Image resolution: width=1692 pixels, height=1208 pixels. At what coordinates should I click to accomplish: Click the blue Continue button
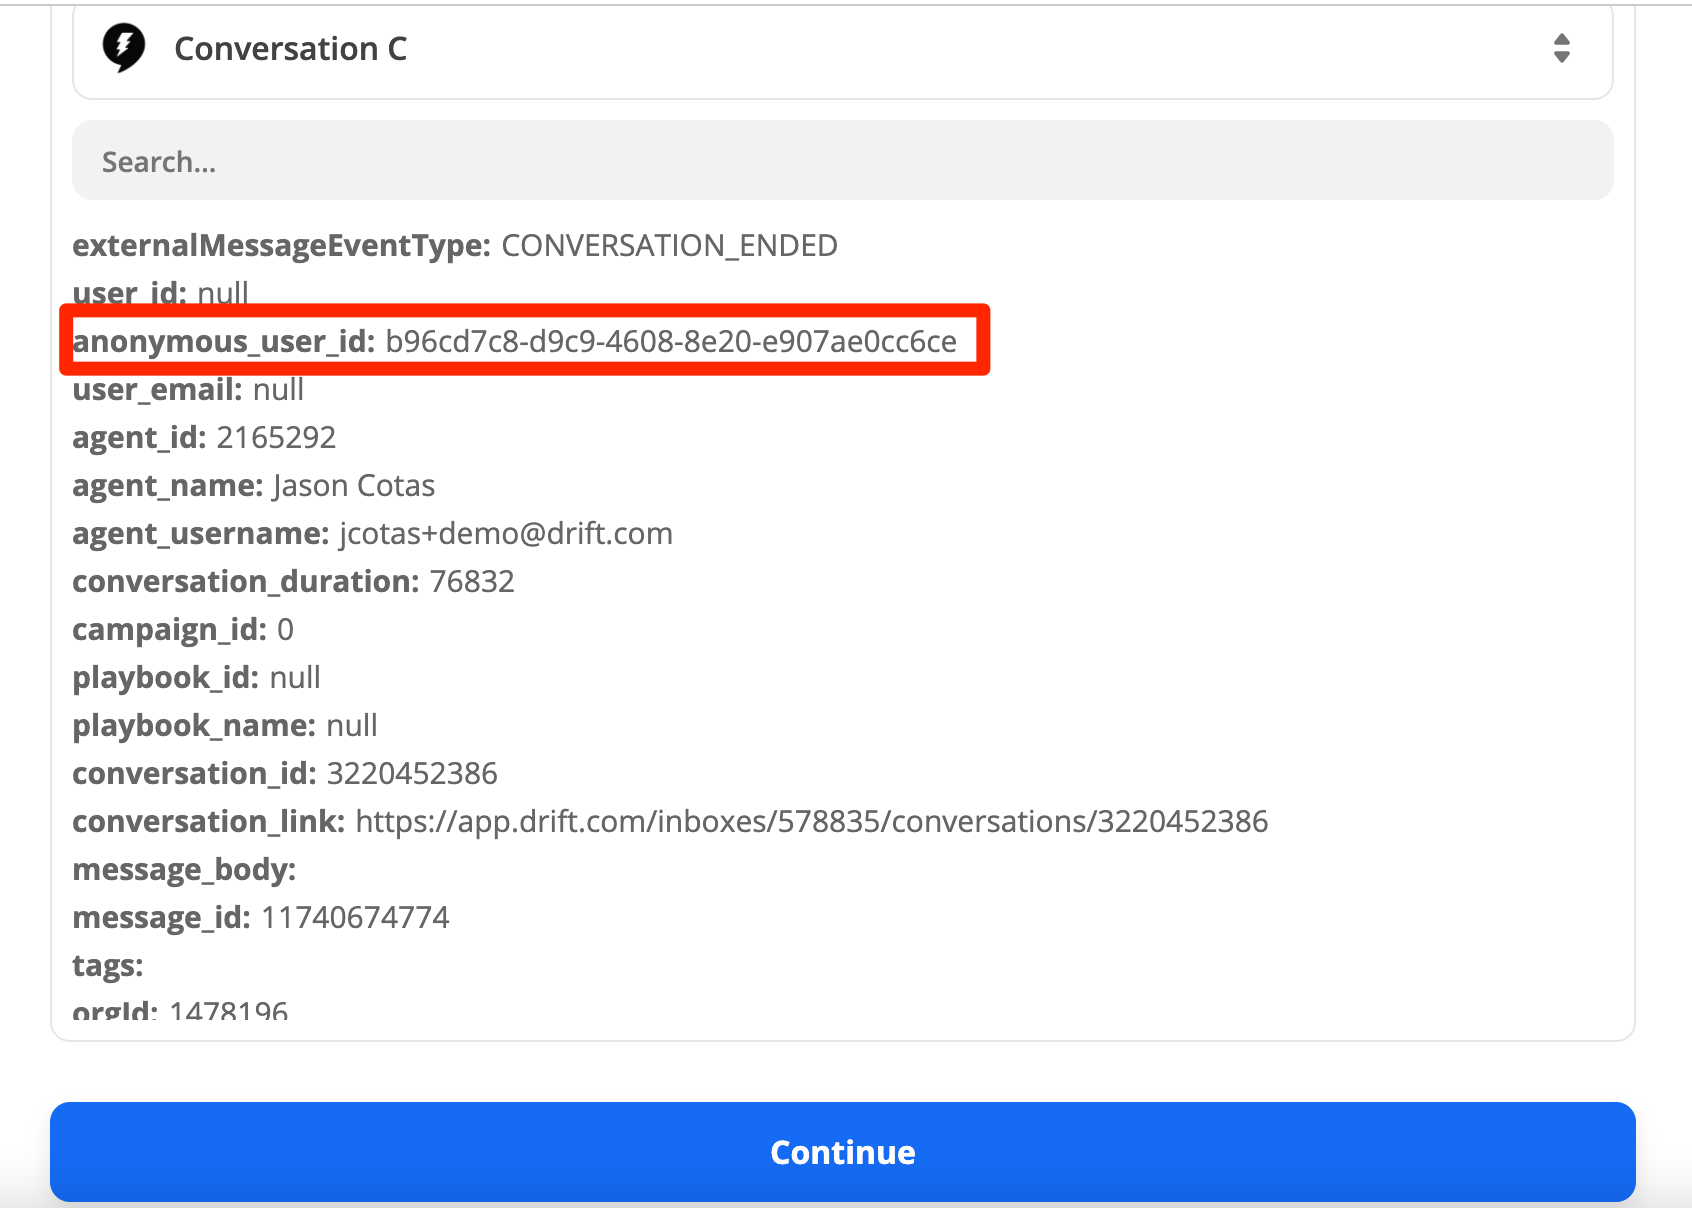coord(842,1152)
